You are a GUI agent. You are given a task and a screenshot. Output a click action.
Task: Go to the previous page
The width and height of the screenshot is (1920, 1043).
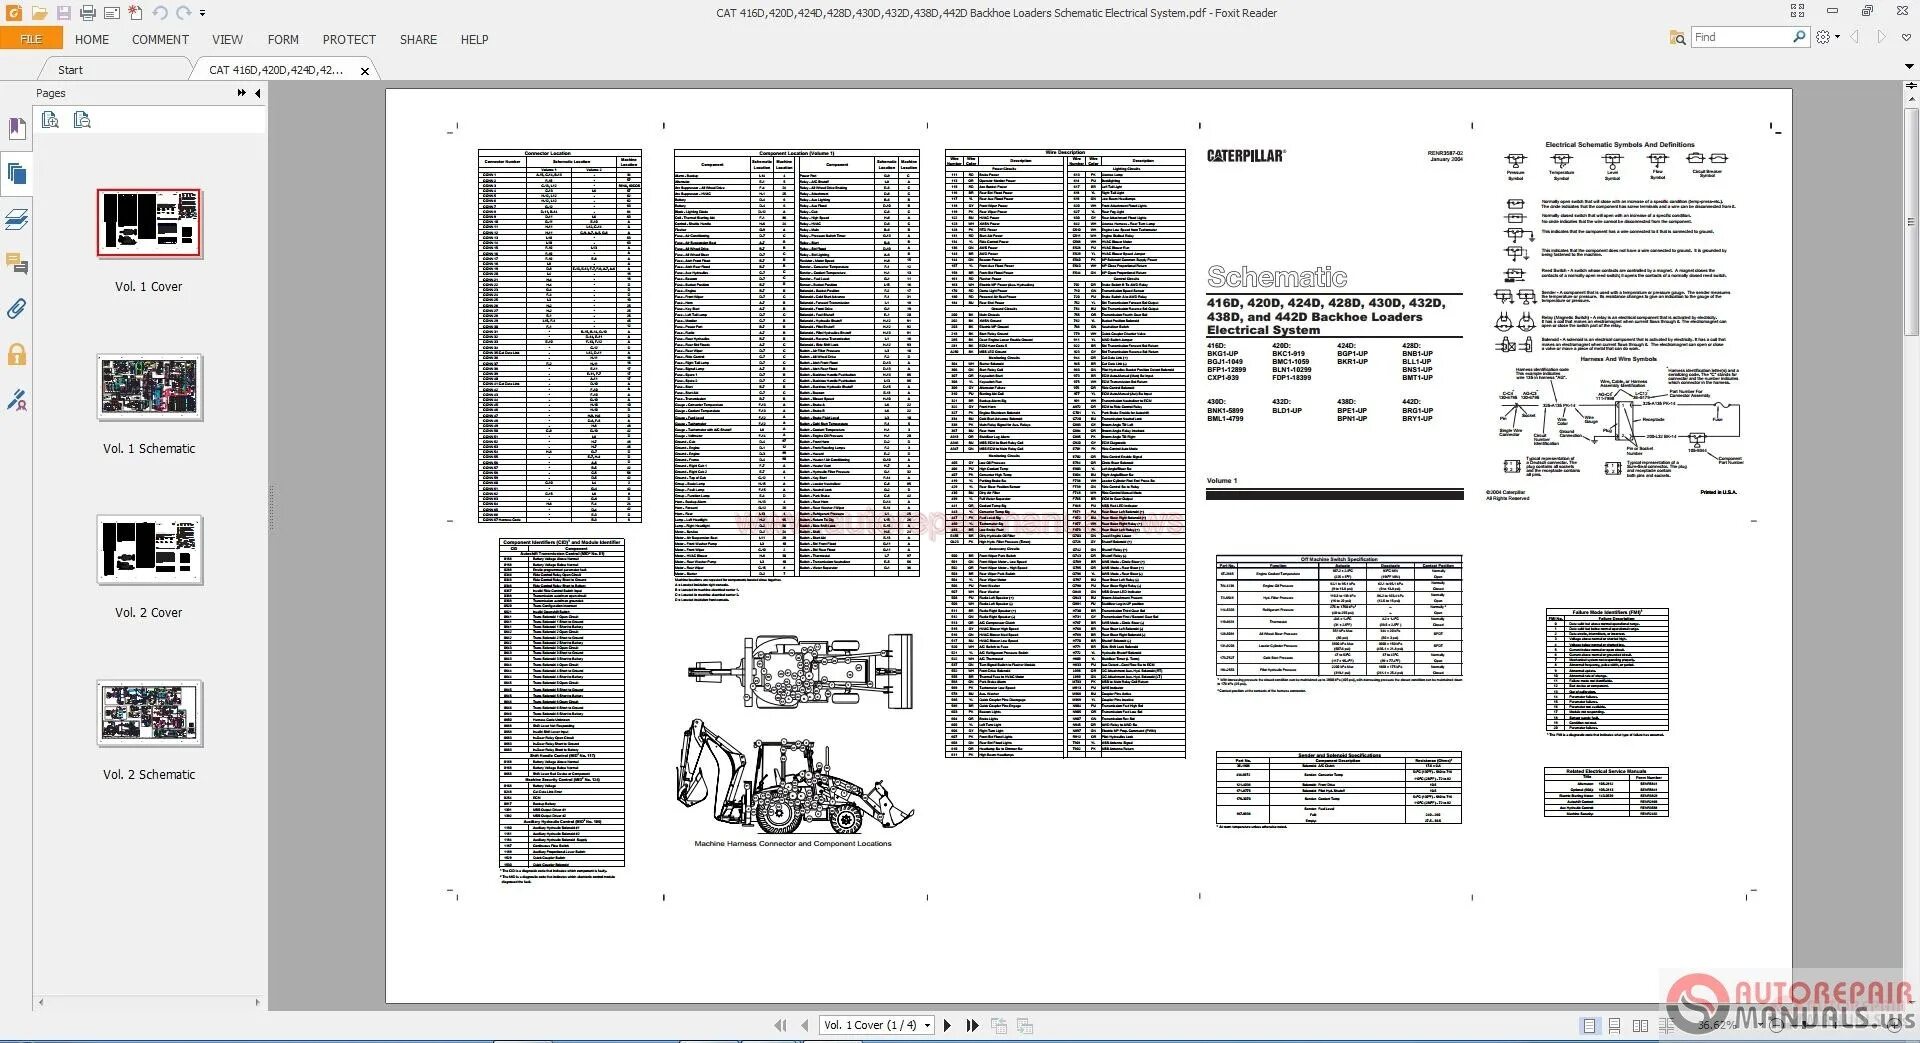tap(805, 1025)
